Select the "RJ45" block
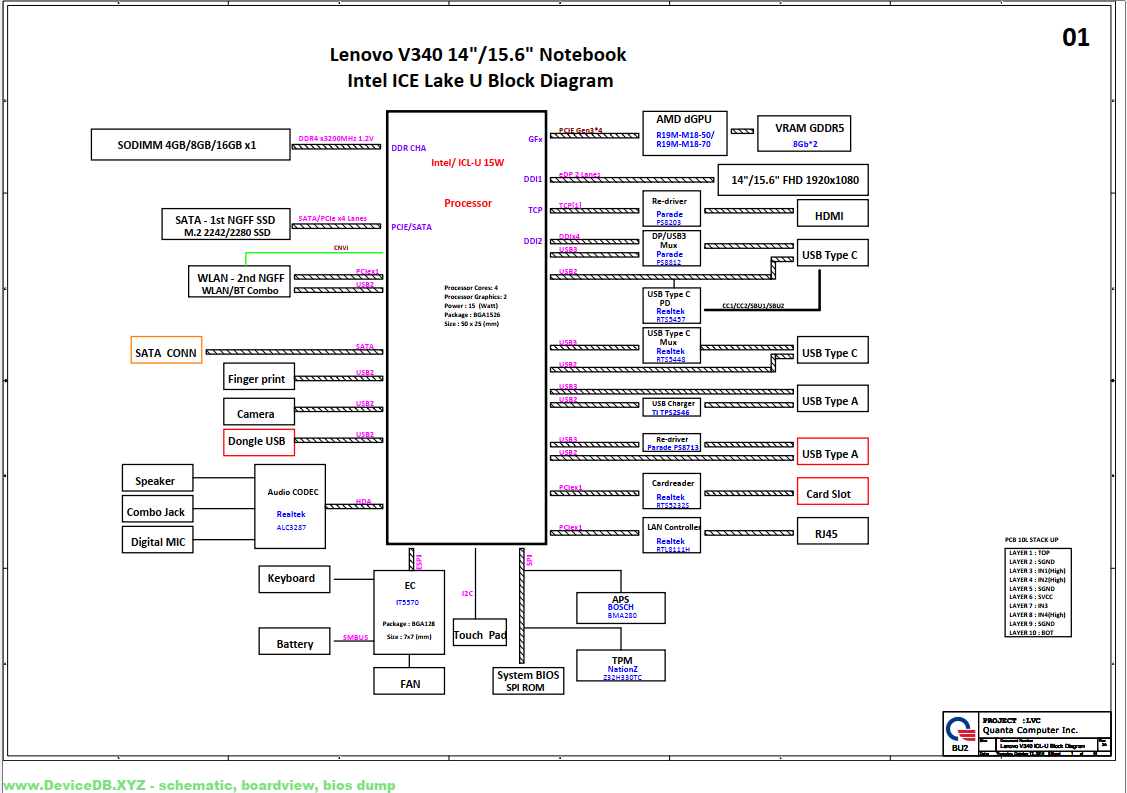 (832, 531)
